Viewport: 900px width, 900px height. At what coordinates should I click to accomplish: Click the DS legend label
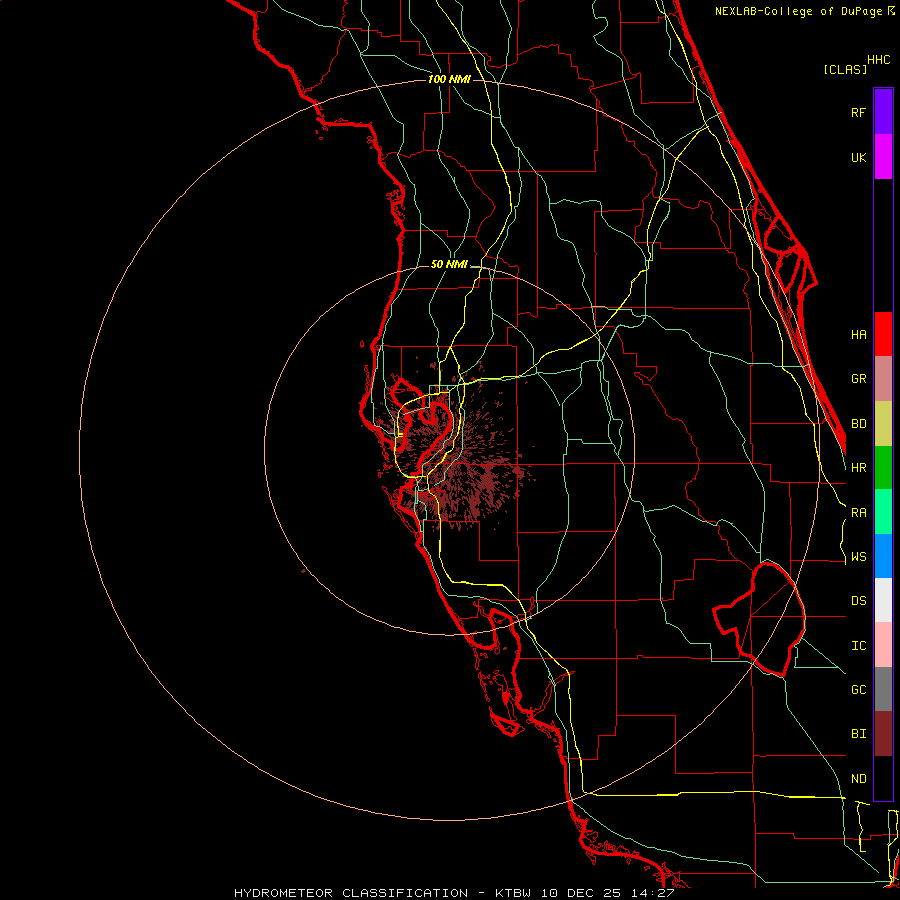tap(858, 601)
